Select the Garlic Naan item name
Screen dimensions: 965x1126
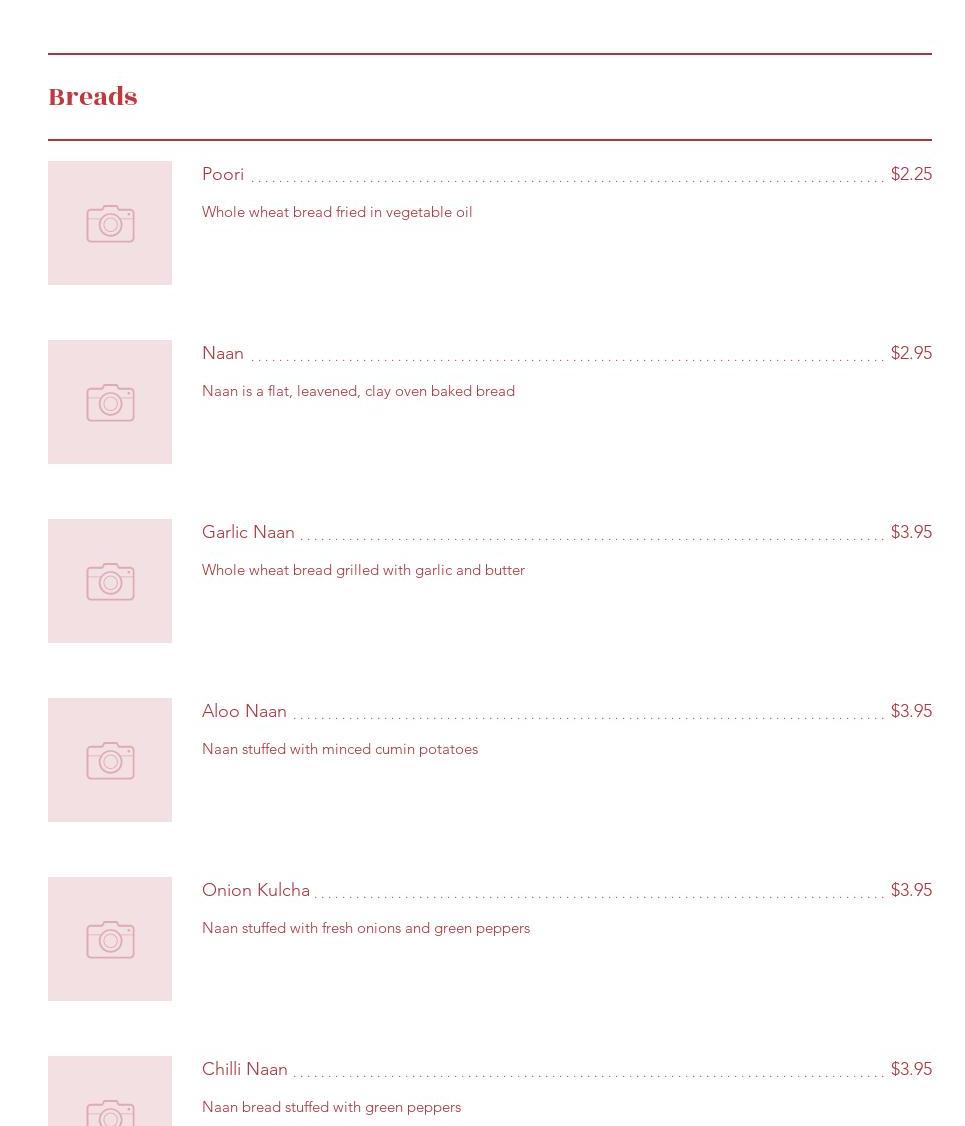[248, 532]
